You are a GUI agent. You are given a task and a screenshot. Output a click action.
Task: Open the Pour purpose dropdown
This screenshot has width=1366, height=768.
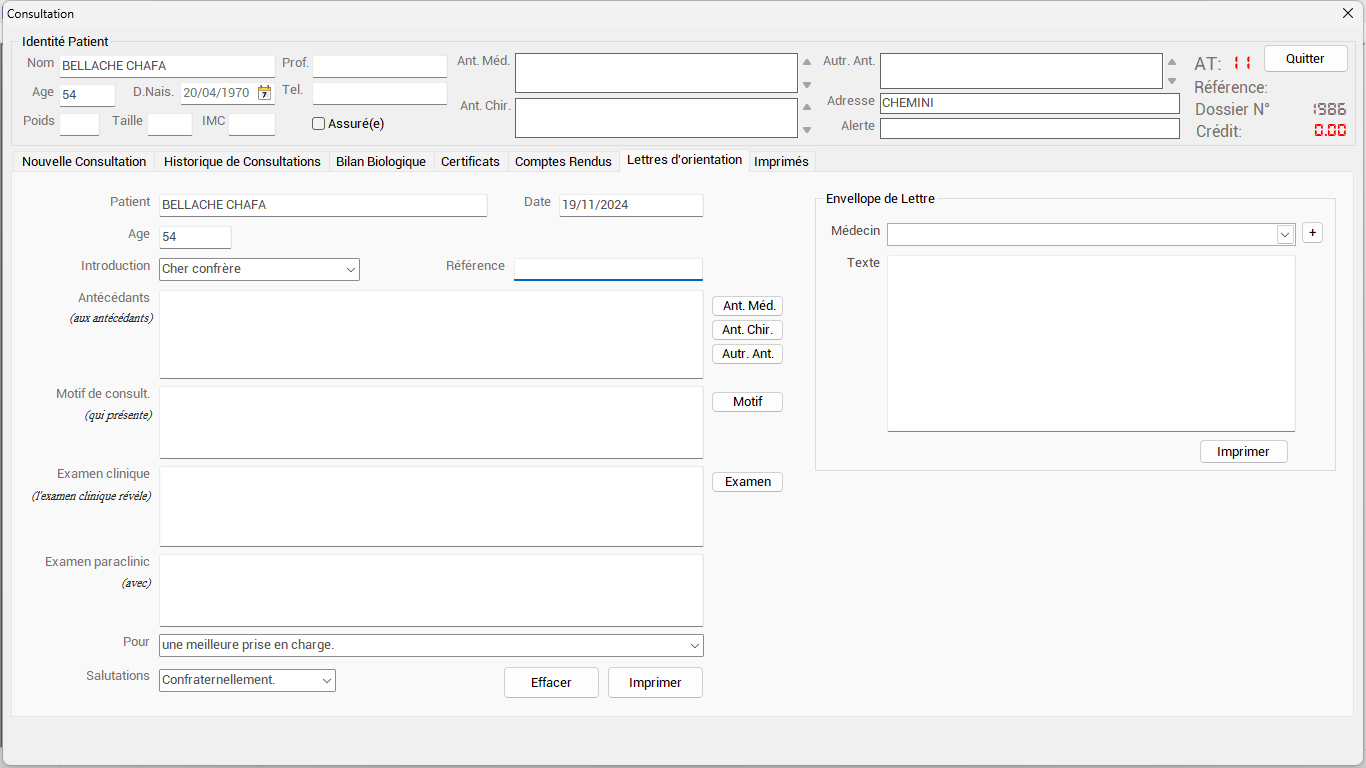(x=694, y=645)
